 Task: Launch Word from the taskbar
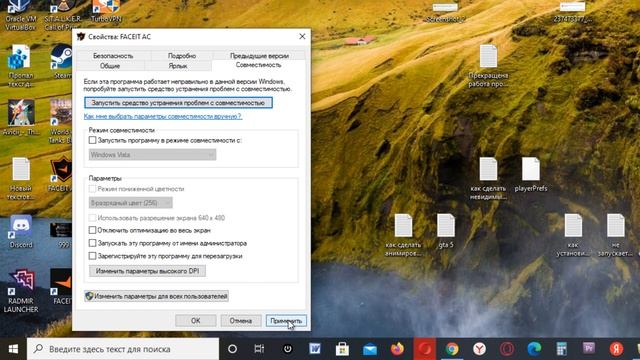pyautogui.click(x=315, y=349)
